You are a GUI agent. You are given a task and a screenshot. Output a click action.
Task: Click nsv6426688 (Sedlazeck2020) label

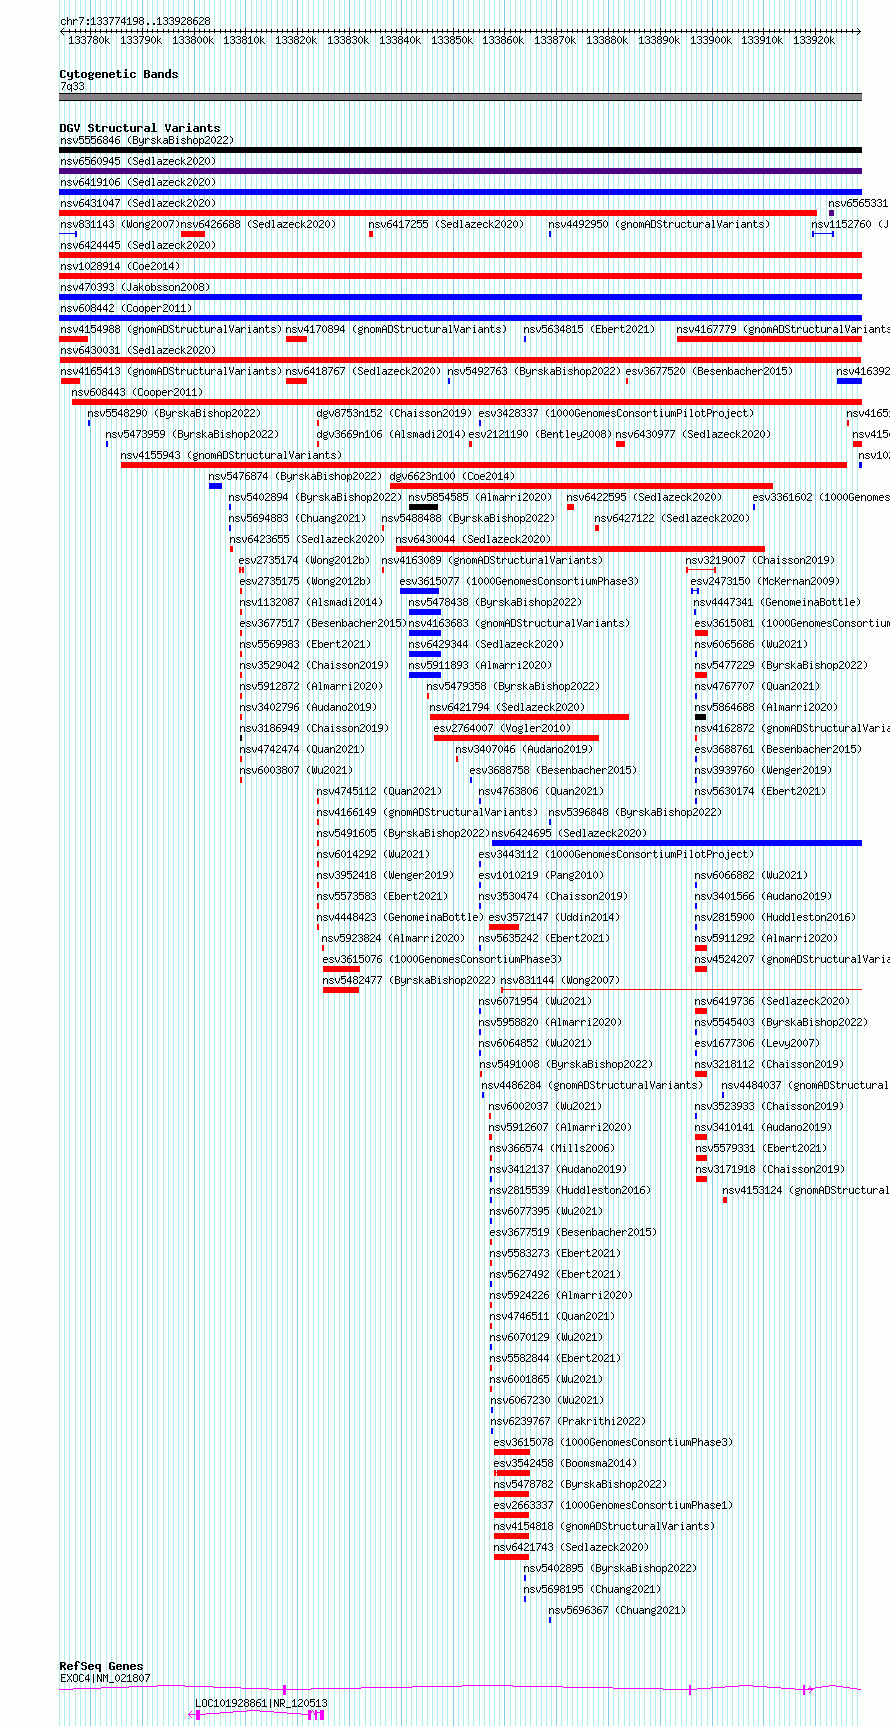point(259,224)
